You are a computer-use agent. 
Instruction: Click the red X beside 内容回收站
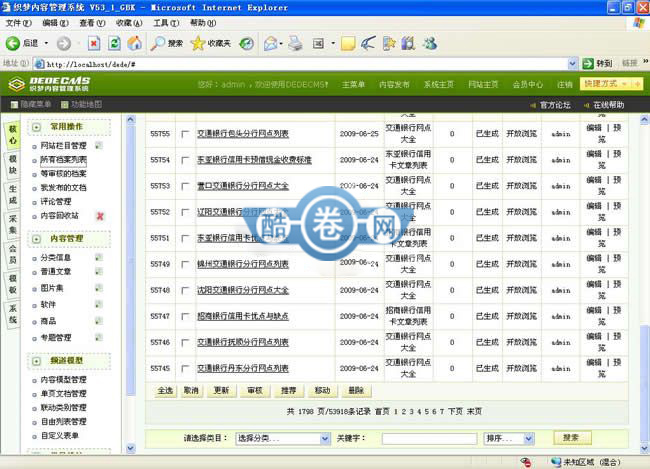pyautogui.click(x=100, y=216)
